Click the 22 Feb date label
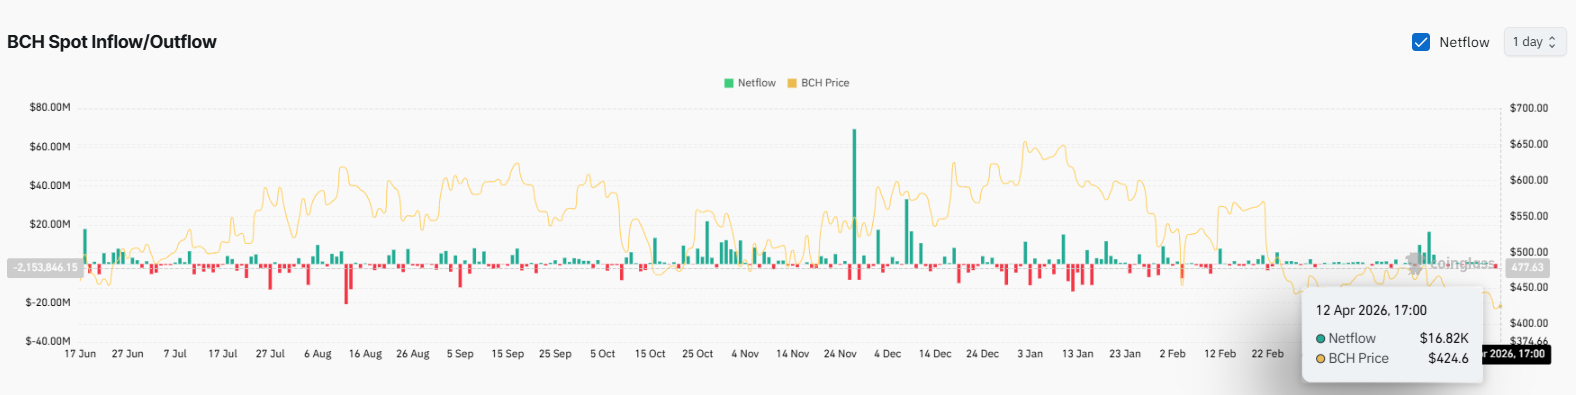The height and width of the screenshot is (395, 1576). tap(1268, 354)
